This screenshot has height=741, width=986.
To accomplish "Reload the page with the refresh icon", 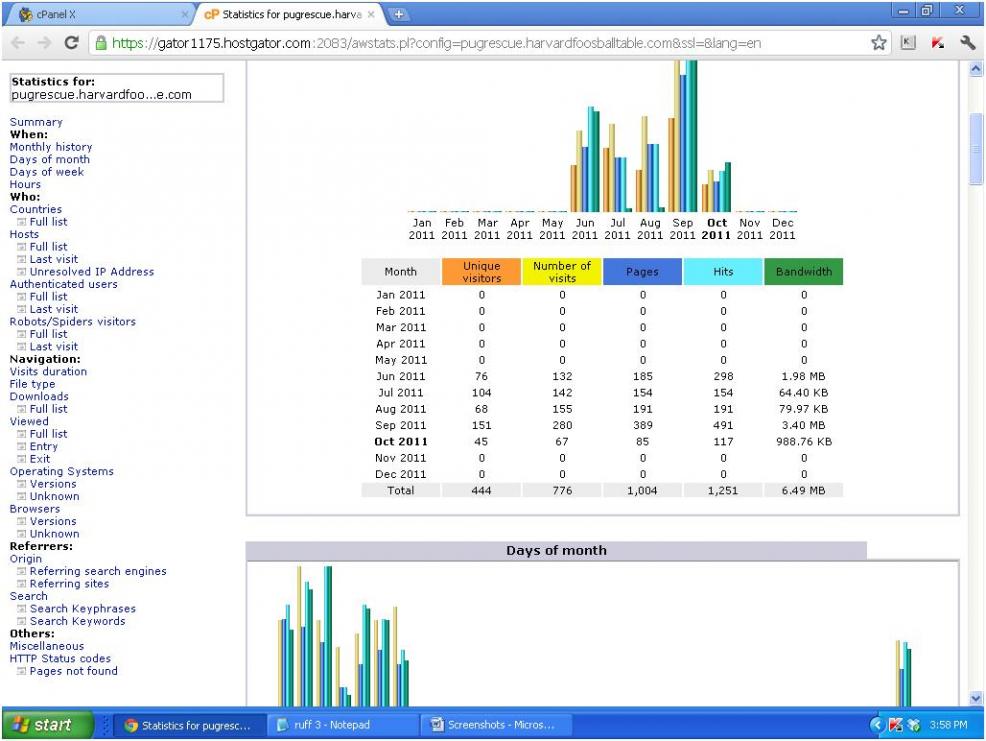I will (73, 44).
